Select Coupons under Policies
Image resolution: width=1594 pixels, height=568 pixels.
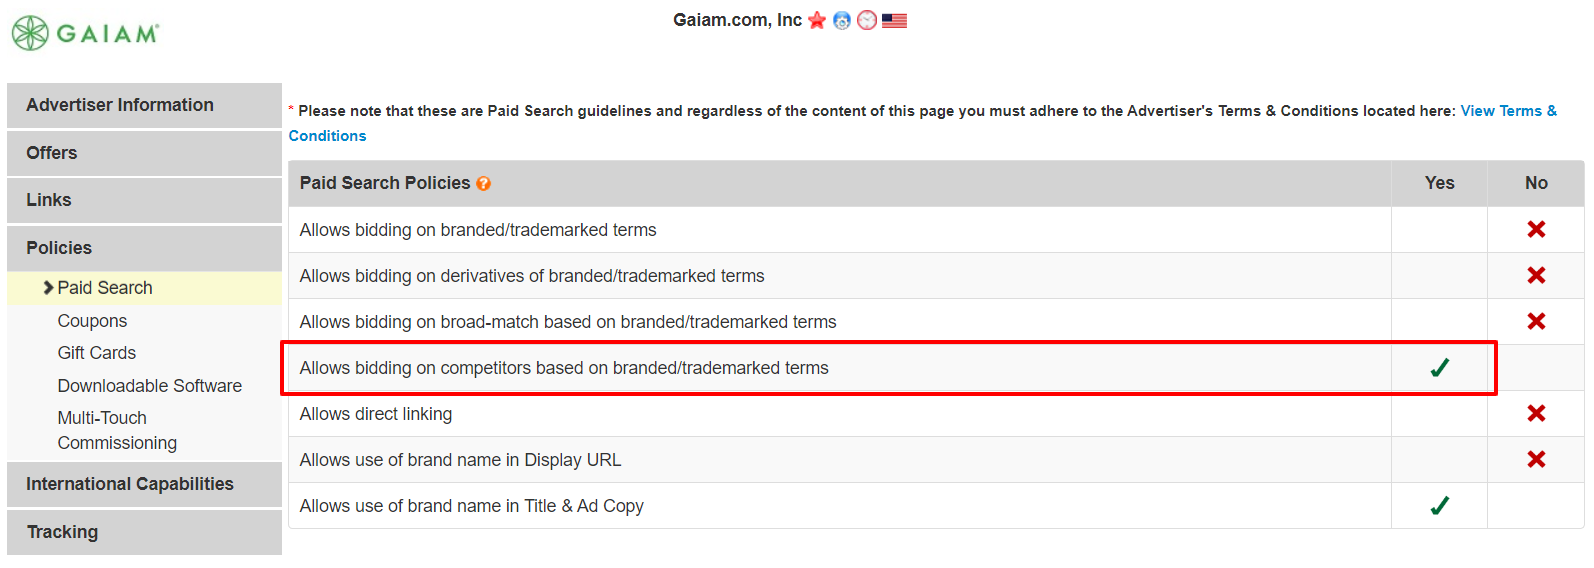click(x=92, y=321)
